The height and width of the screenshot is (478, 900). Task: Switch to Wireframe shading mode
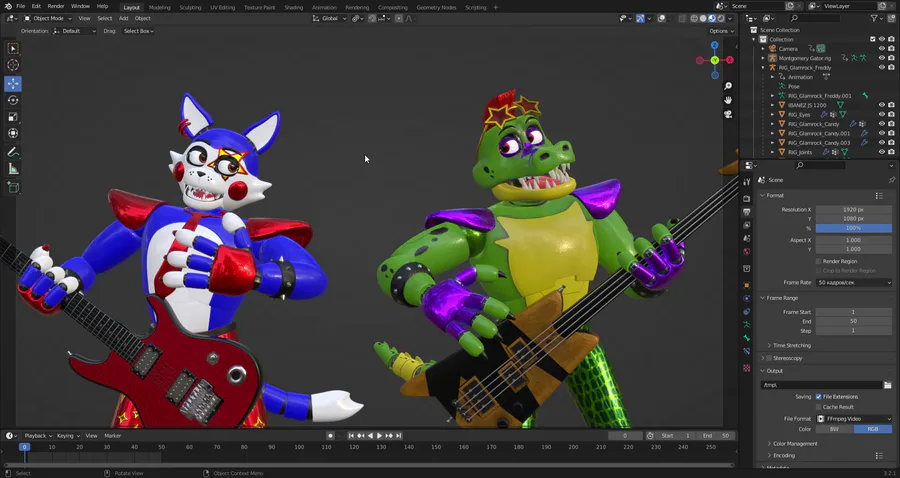coord(694,18)
